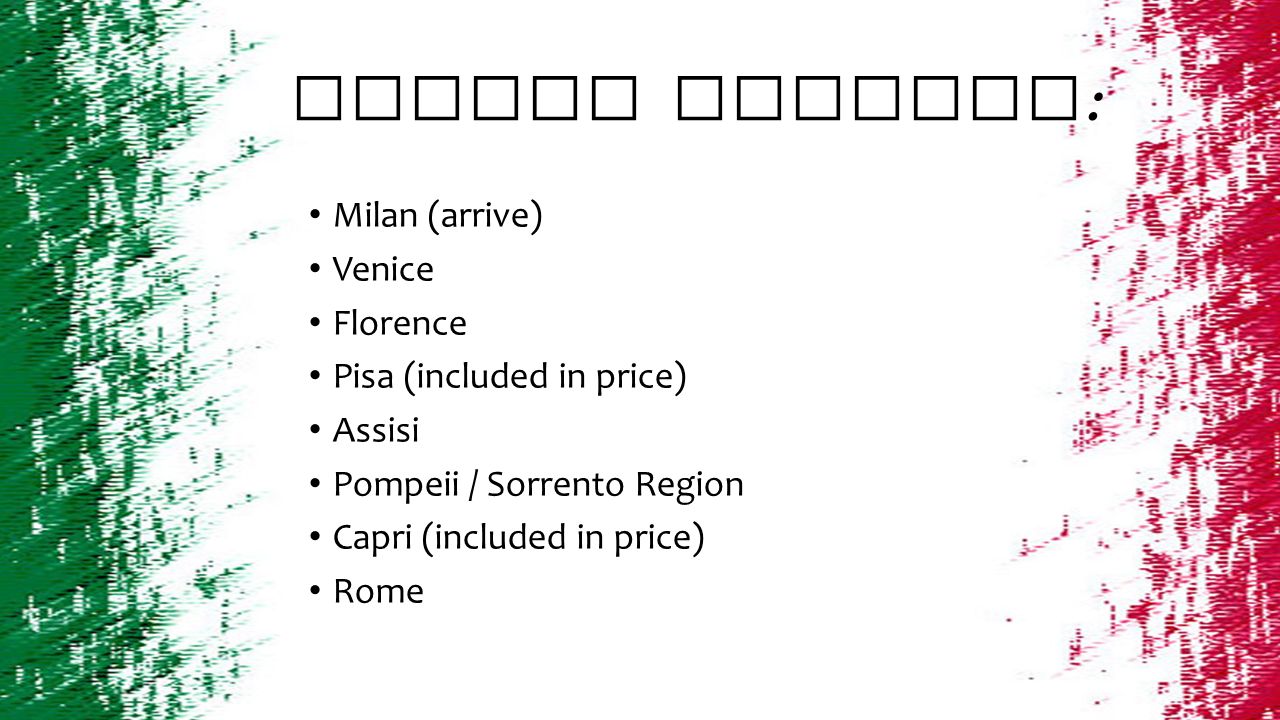The image size is (1280, 720).
Task: Select the 'Venice' list item
Action: tap(383, 270)
